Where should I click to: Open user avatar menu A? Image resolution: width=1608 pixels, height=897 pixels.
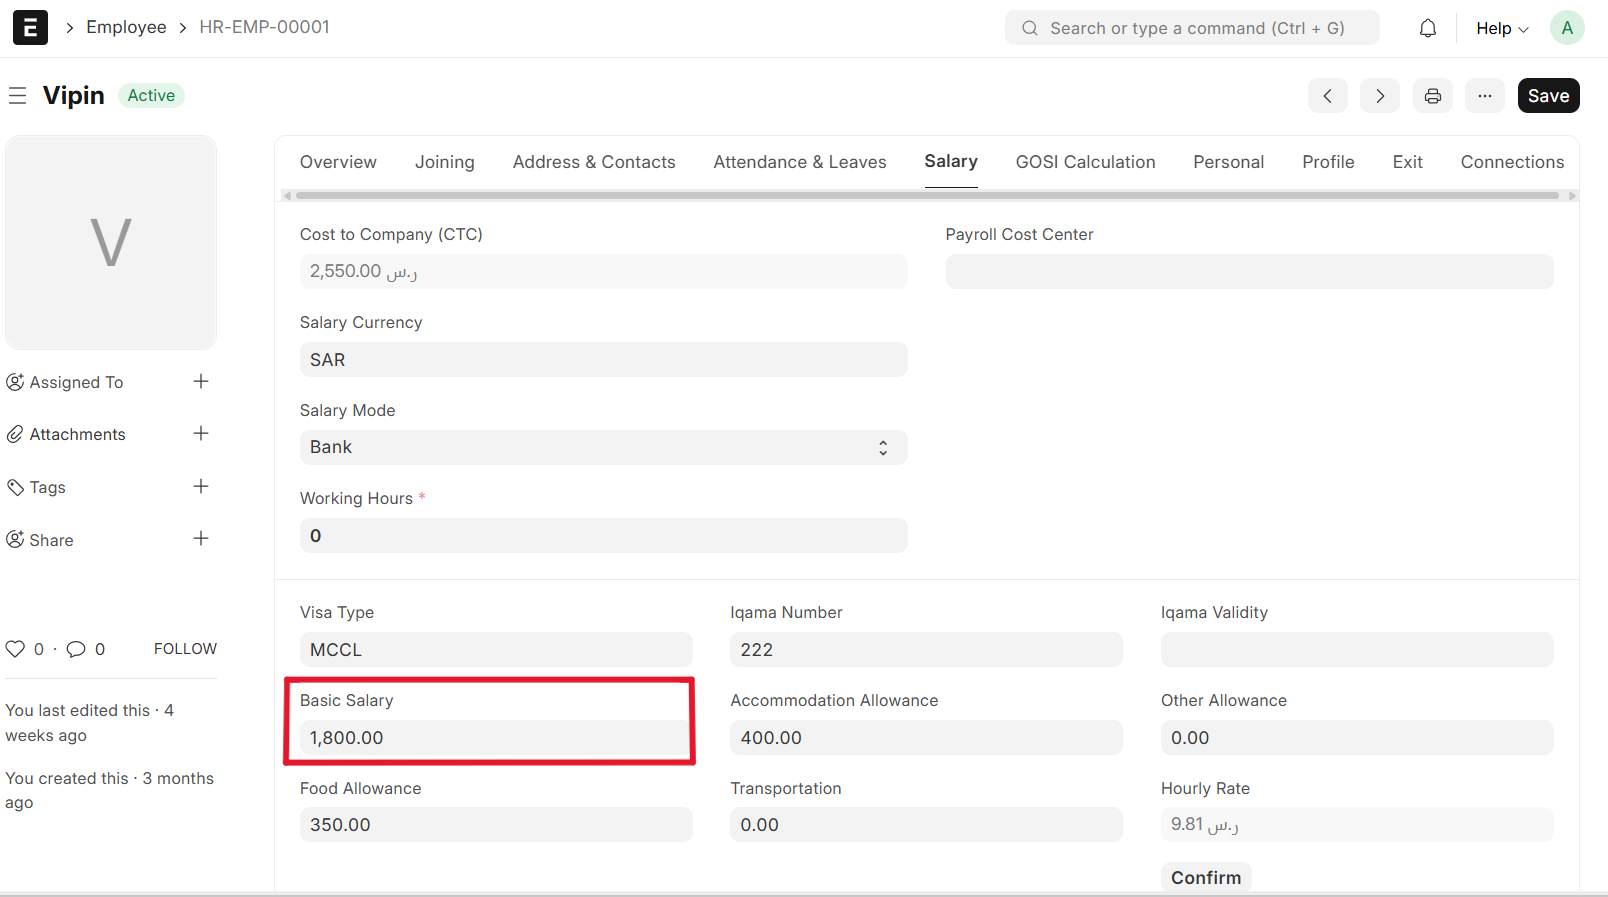point(1566,28)
